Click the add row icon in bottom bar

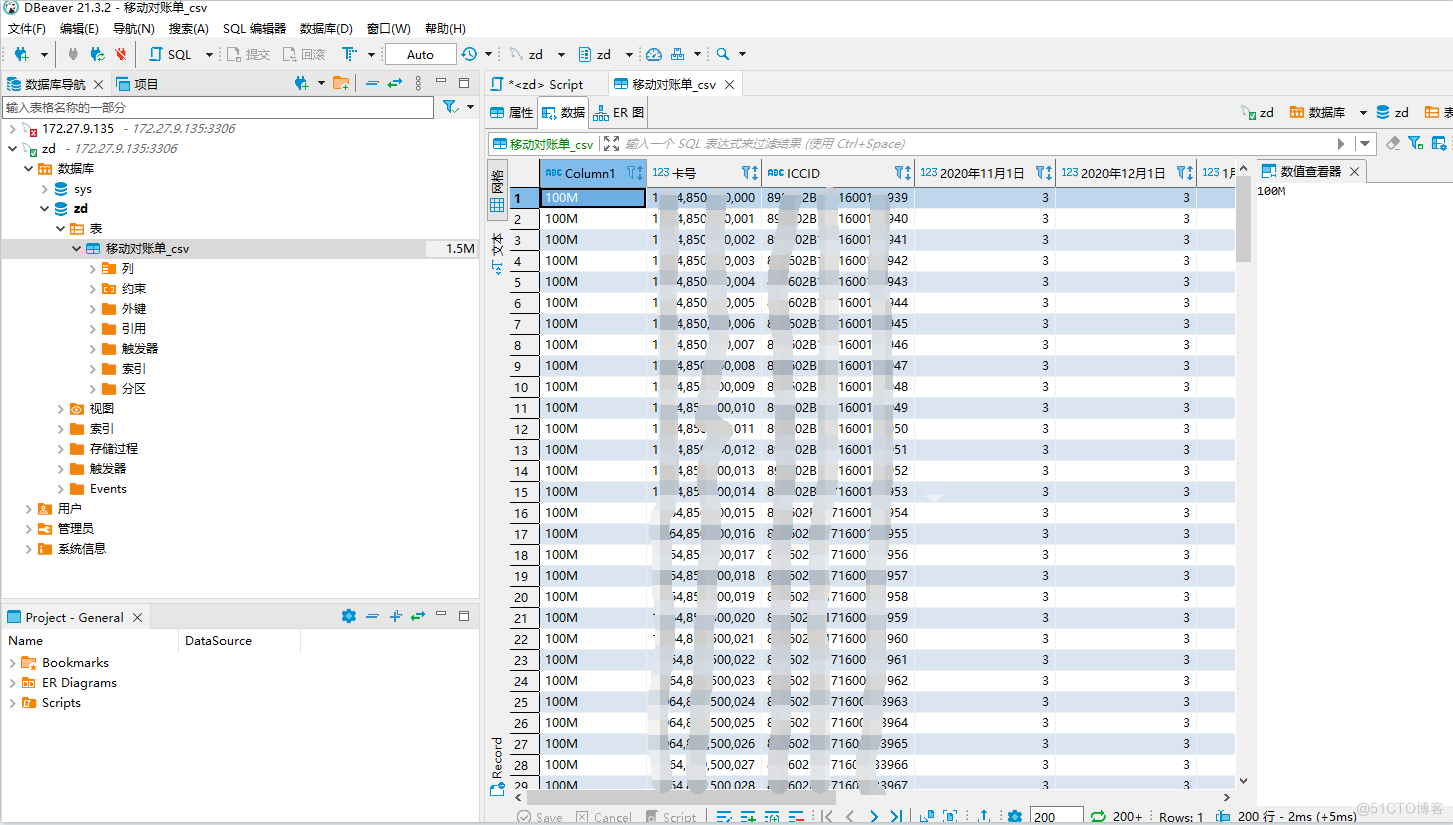[747, 817]
